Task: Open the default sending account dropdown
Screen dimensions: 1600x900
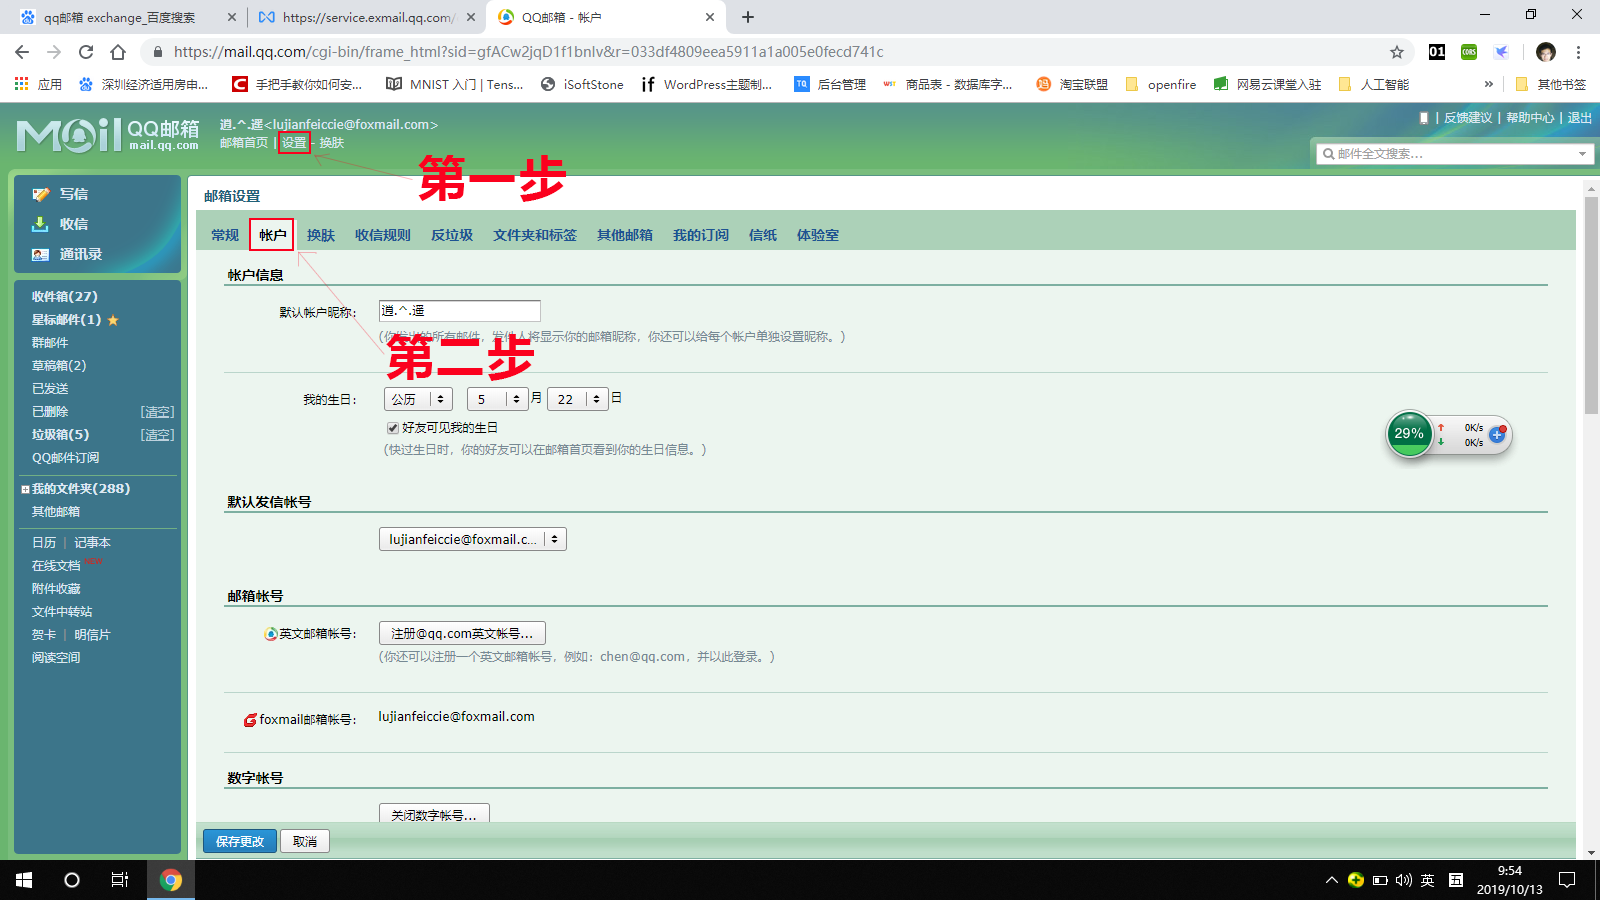Action: (472, 538)
